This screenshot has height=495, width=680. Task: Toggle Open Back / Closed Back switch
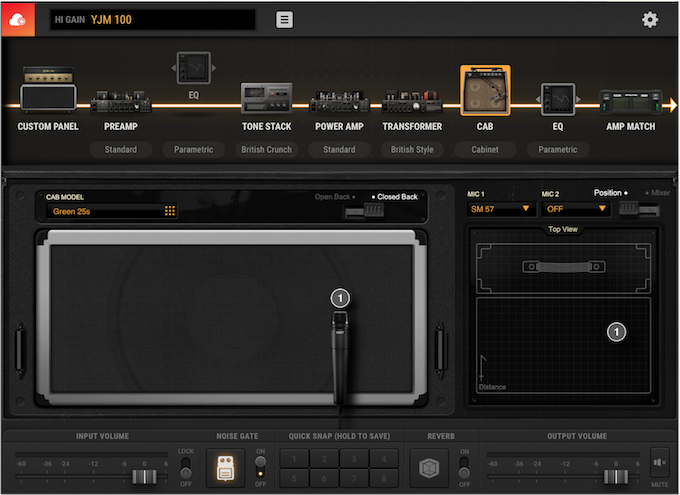(364, 211)
